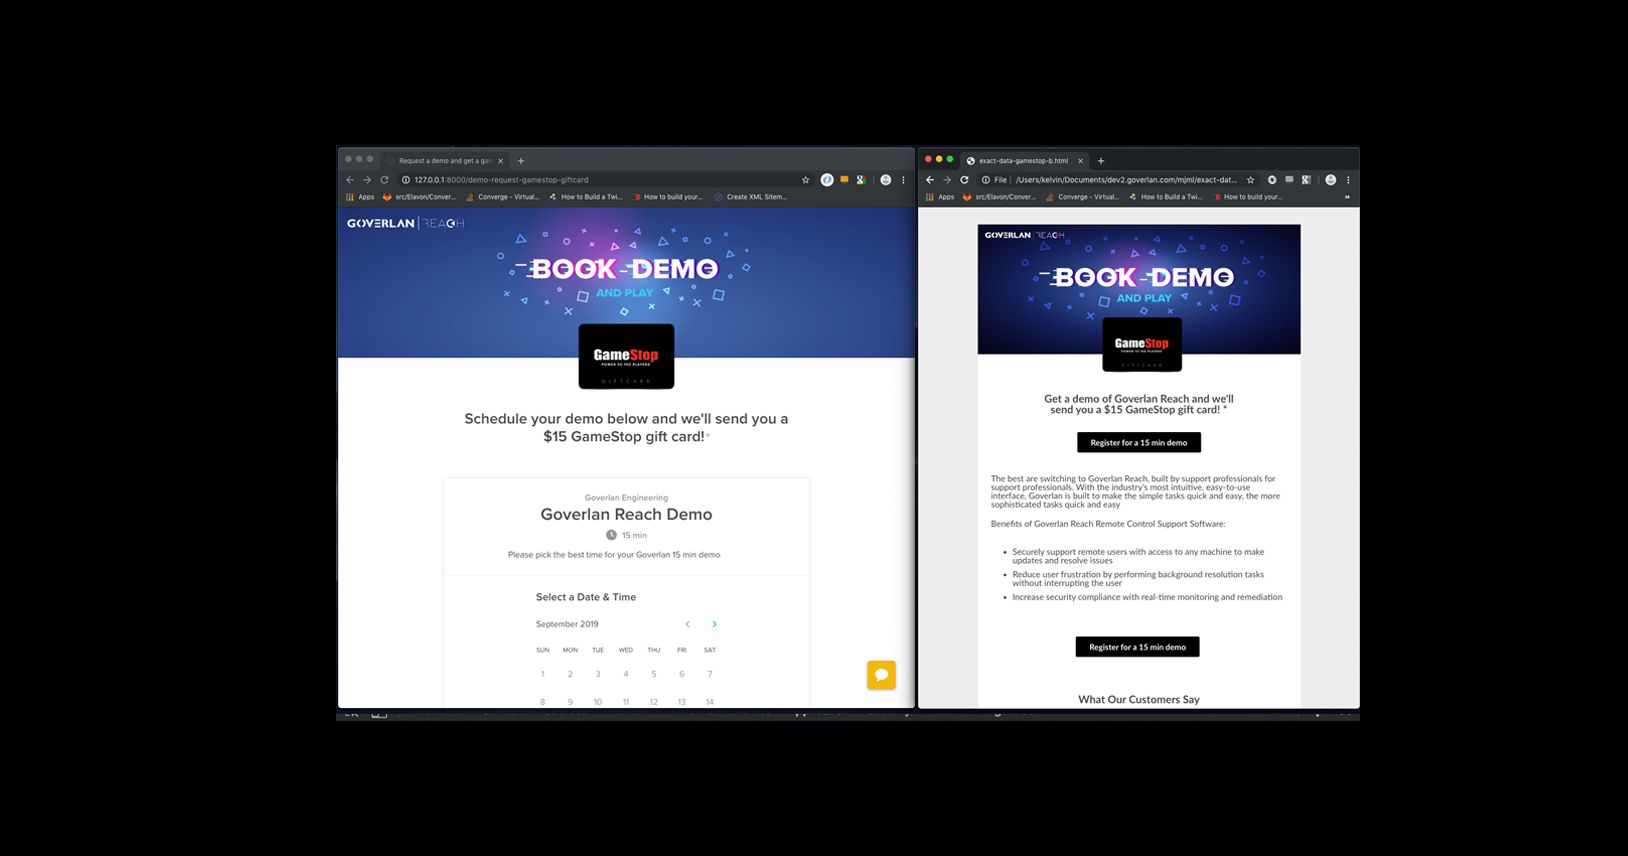Image resolution: width=1628 pixels, height=856 pixels.
Task: Open 'src/Elavon/Conver...' bookmark in right window
Action: [999, 197]
